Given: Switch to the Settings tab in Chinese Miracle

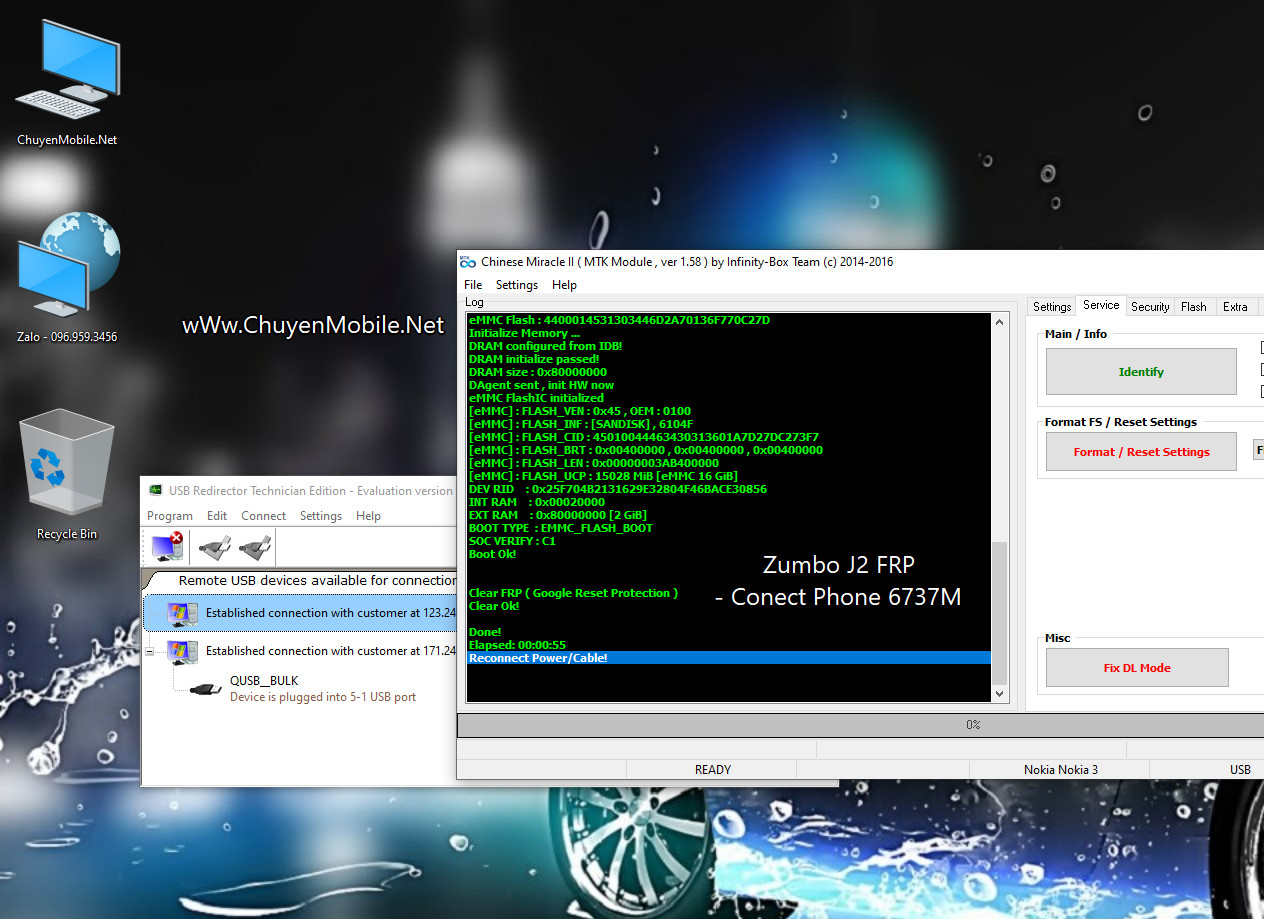Looking at the screenshot, I should [1052, 307].
